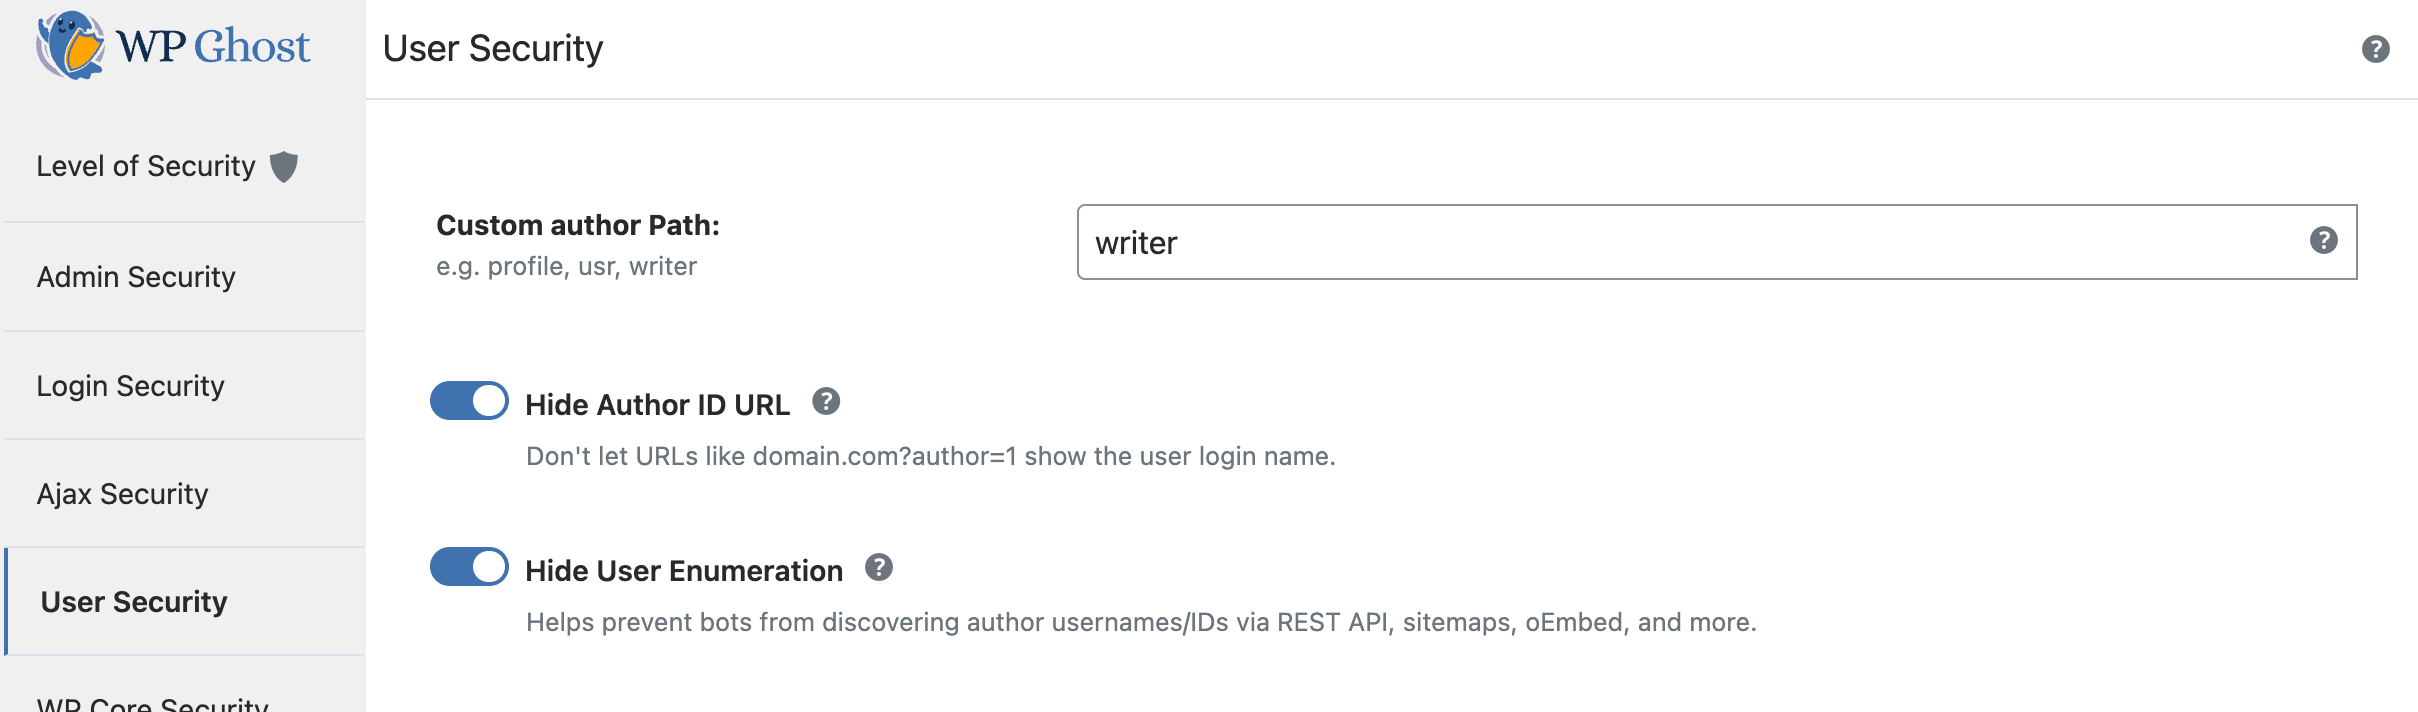2418x712 pixels.
Task: Open Login Security settings
Action: (184, 386)
